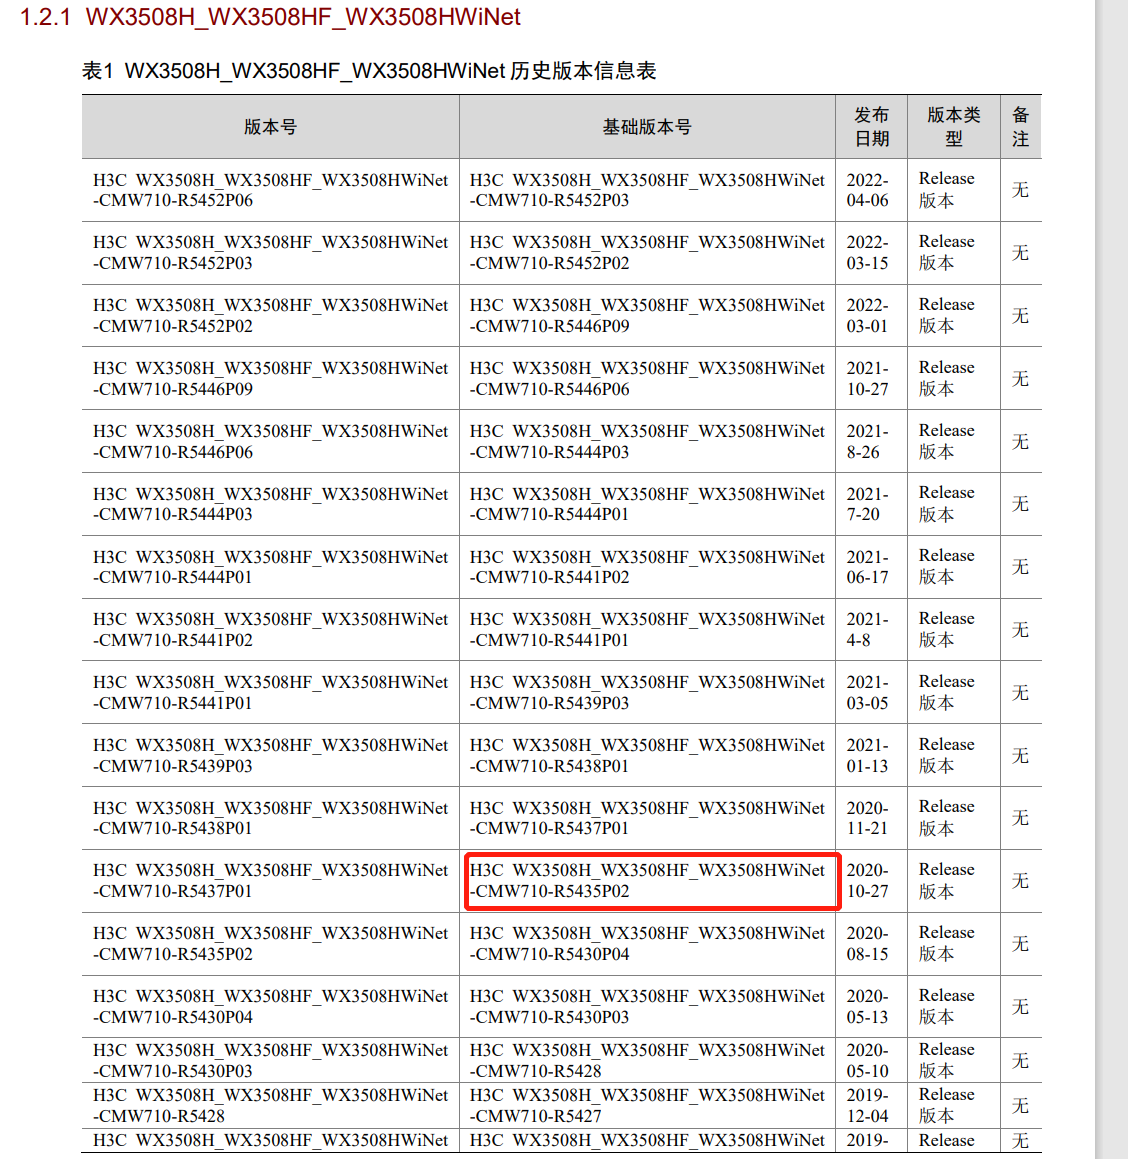This screenshot has width=1128, height=1159.
Task: Click release date 2020-05-13
Action: 868,1007
